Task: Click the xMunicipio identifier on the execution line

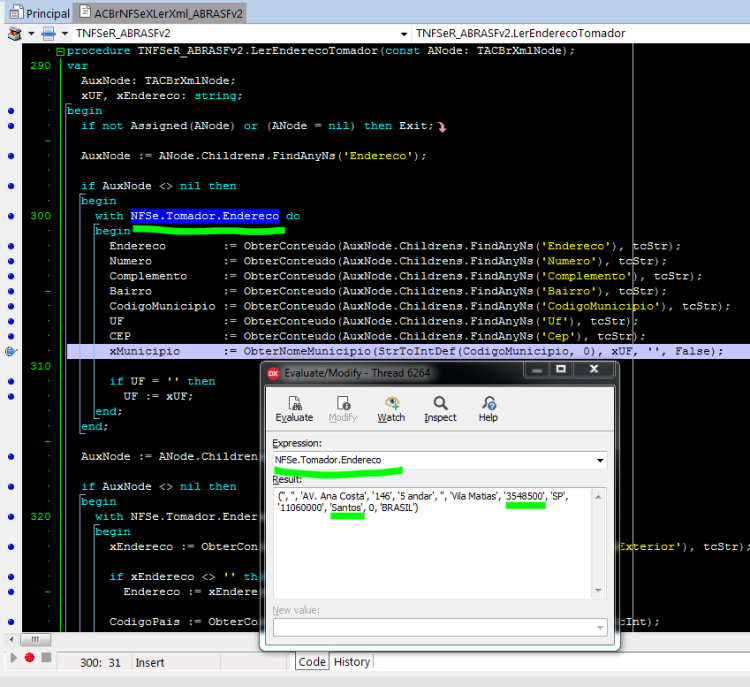Action: tap(144, 351)
